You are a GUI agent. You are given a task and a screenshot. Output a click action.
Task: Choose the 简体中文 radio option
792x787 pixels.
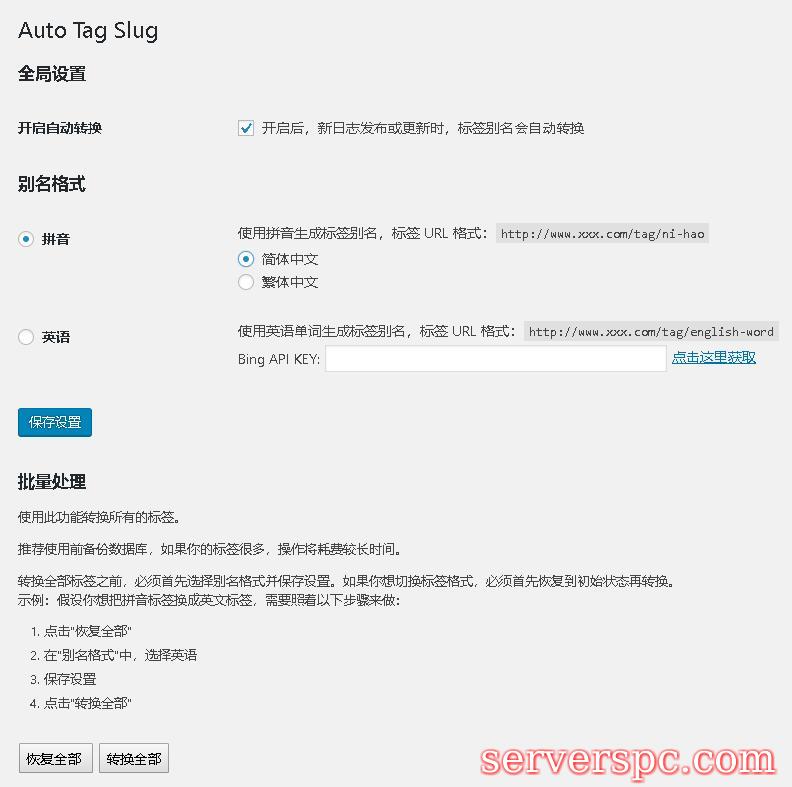pyautogui.click(x=246, y=259)
